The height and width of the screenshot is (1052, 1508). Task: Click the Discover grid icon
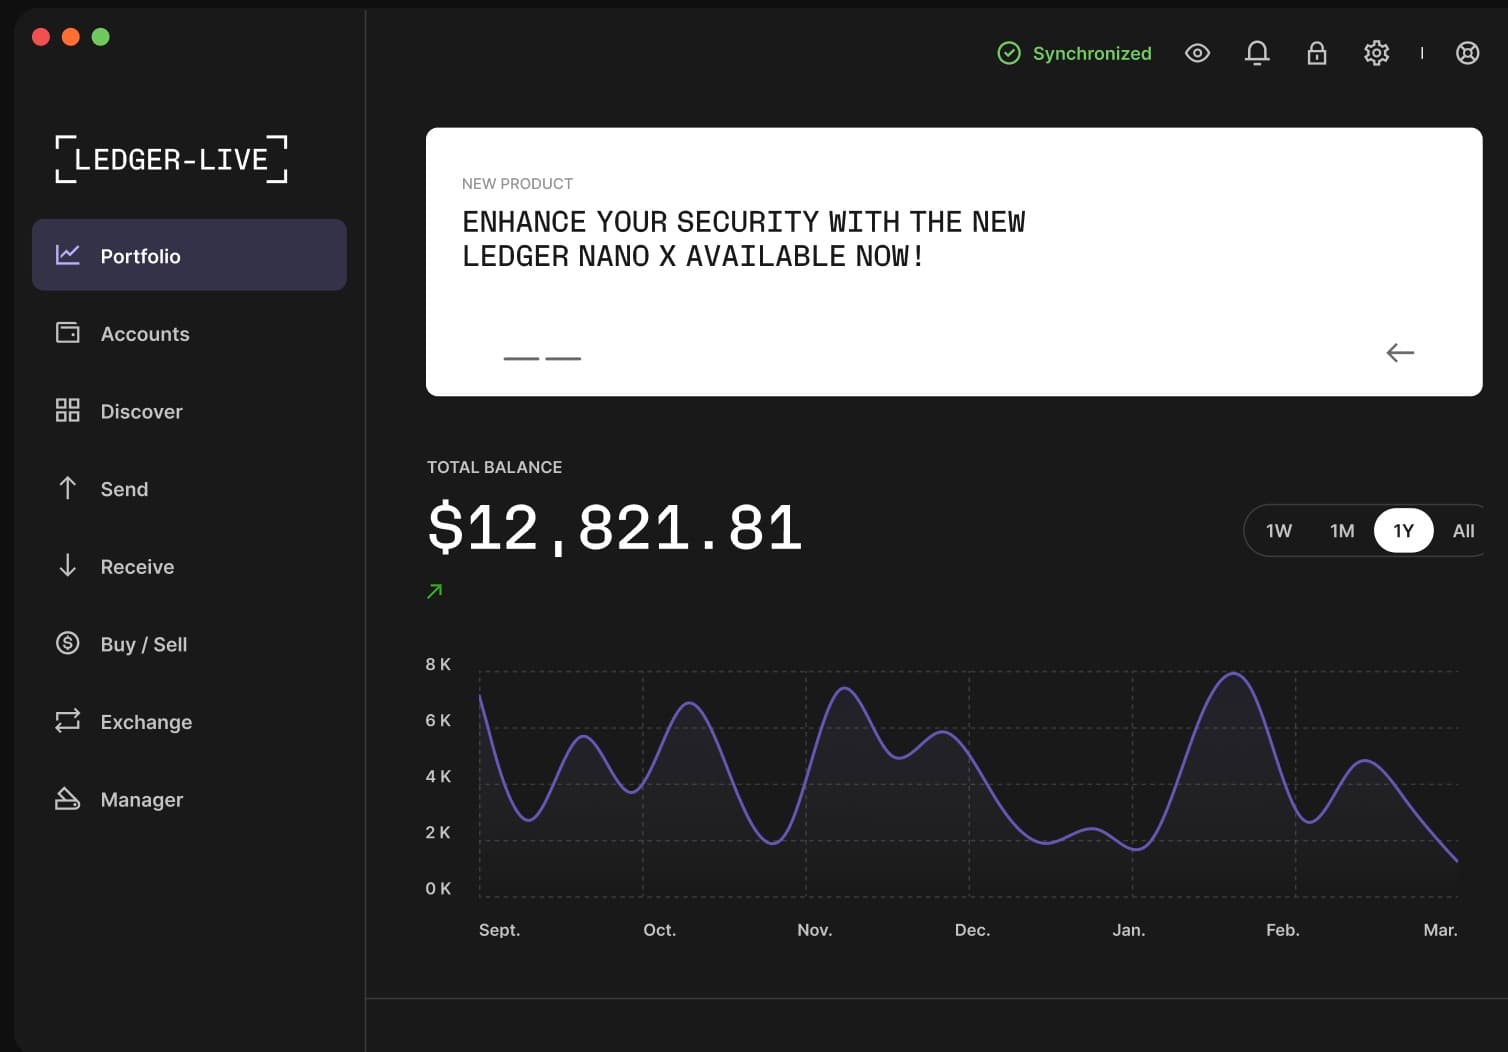(x=67, y=410)
